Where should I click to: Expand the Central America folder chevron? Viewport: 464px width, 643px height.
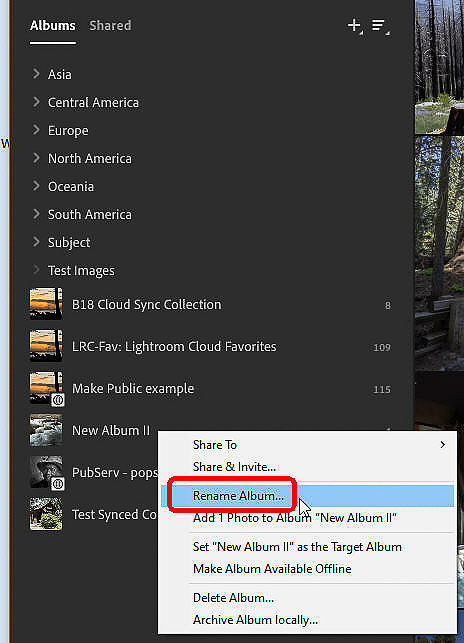click(36, 102)
